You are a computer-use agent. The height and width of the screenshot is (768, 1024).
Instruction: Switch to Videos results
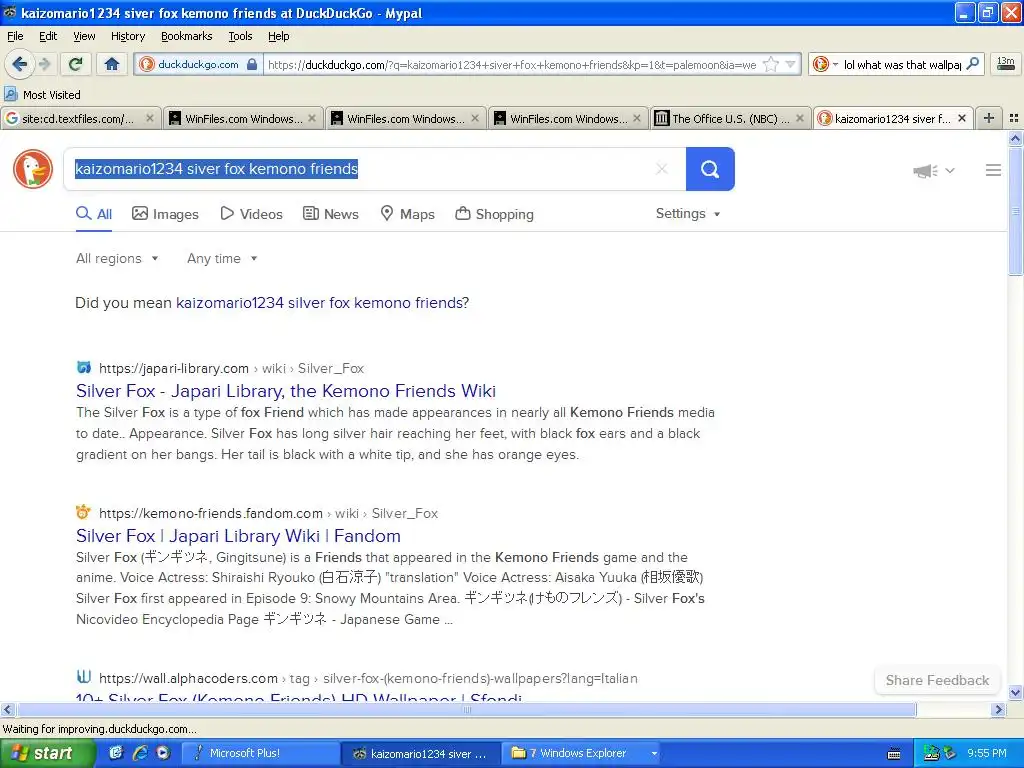tap(251, 214)
